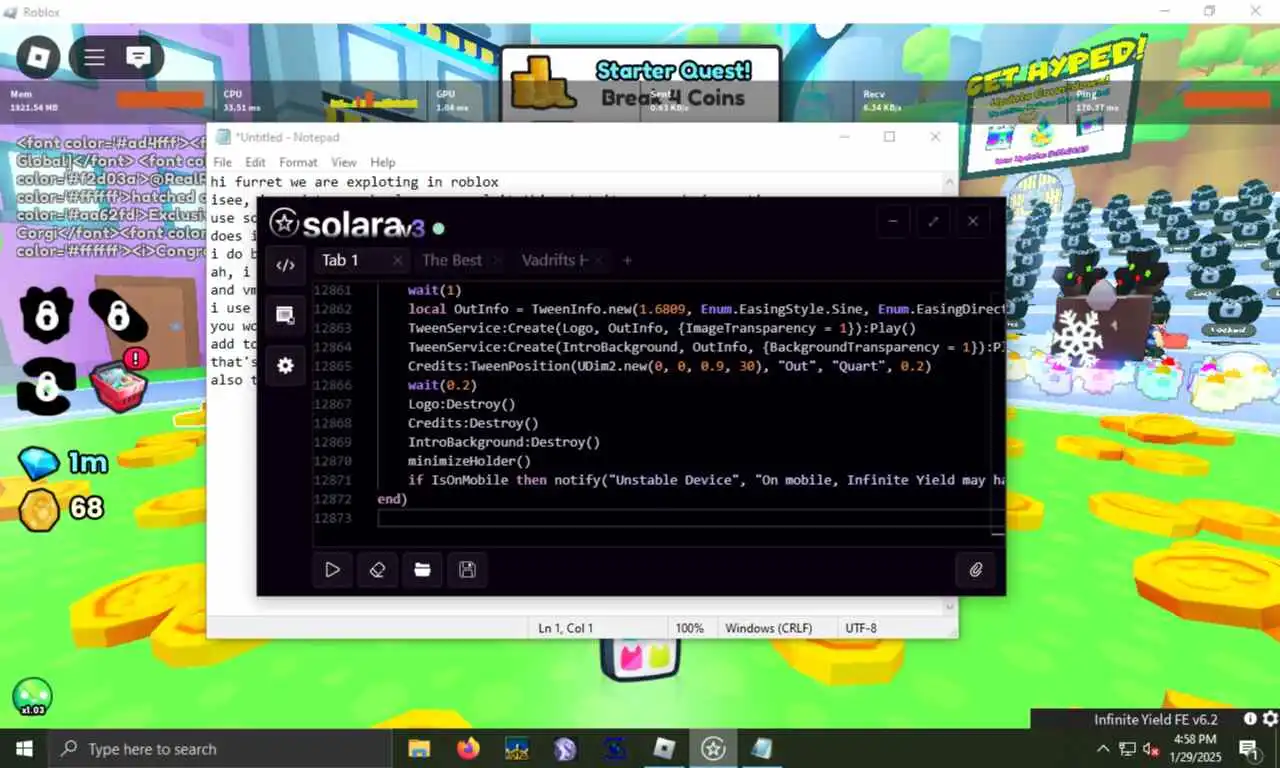
Task: Toggle the Roblox chat bubble
Action: point(138,57)
